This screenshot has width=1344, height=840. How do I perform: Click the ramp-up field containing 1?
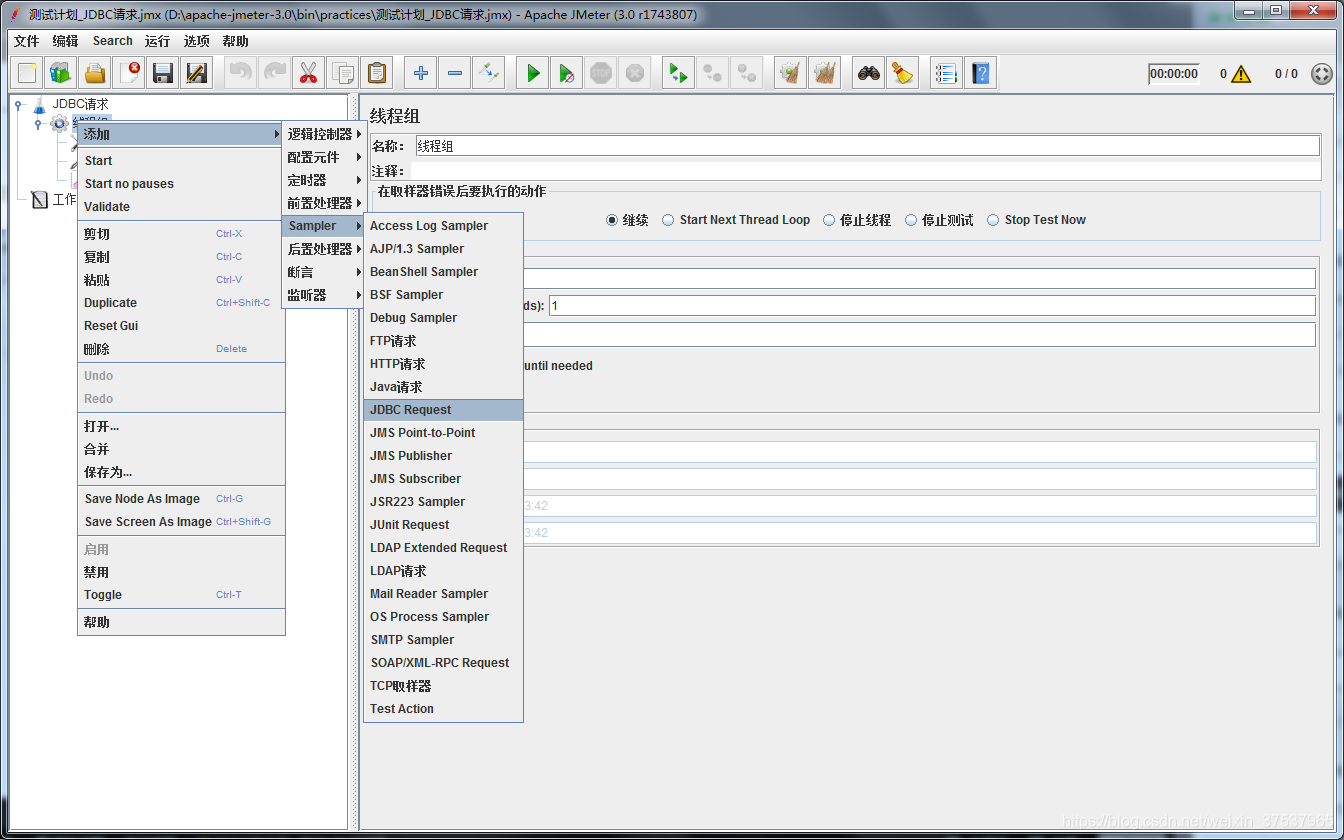931,305
